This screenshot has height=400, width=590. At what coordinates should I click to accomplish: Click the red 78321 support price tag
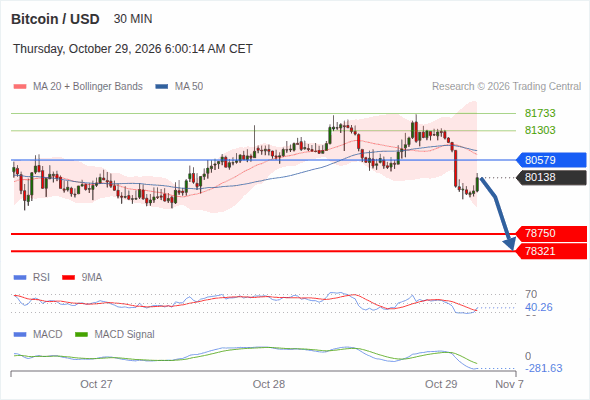pyautogui.click(x=551, y=251)
